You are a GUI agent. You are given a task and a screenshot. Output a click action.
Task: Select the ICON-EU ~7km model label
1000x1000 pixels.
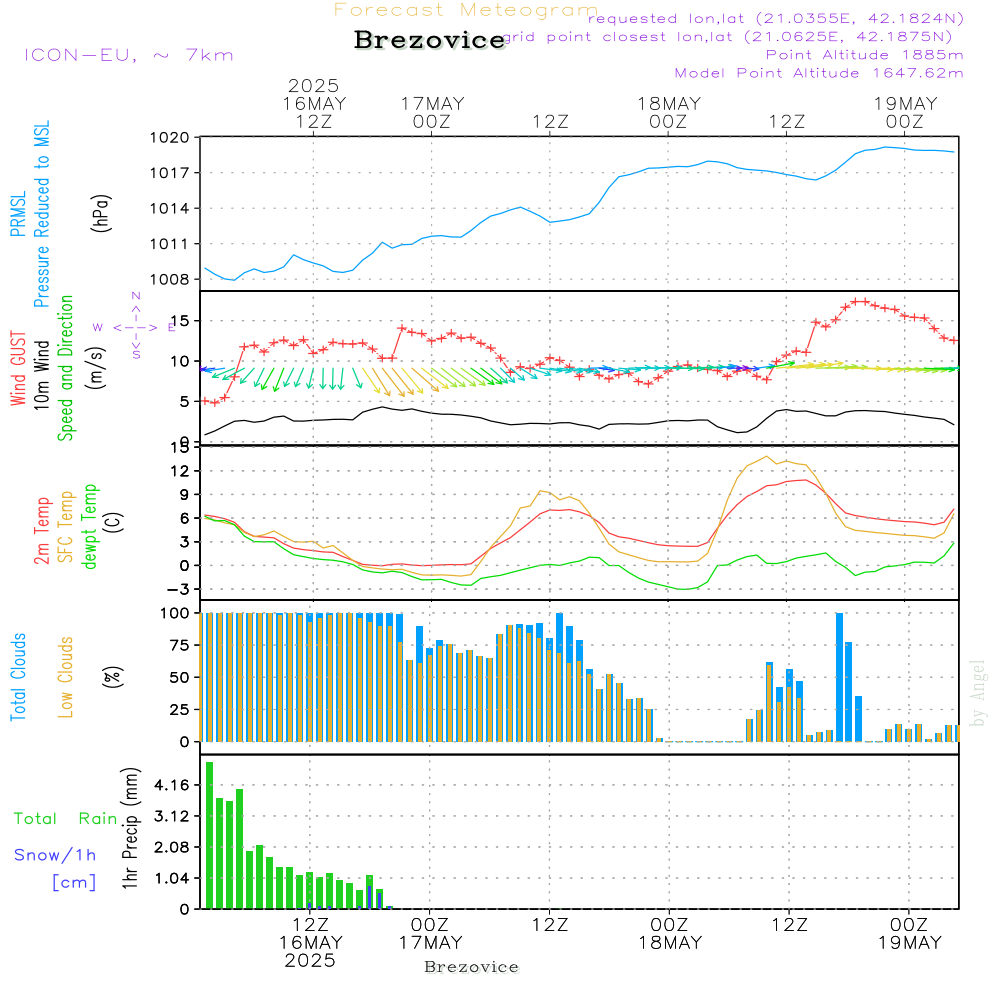[x=129, y=55]
